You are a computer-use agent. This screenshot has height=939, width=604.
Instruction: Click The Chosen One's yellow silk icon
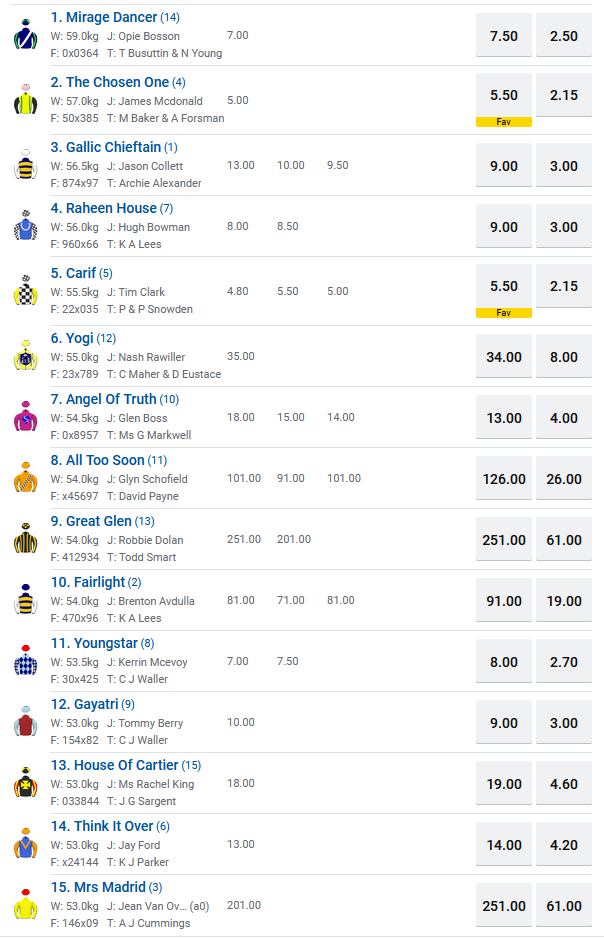25,100
